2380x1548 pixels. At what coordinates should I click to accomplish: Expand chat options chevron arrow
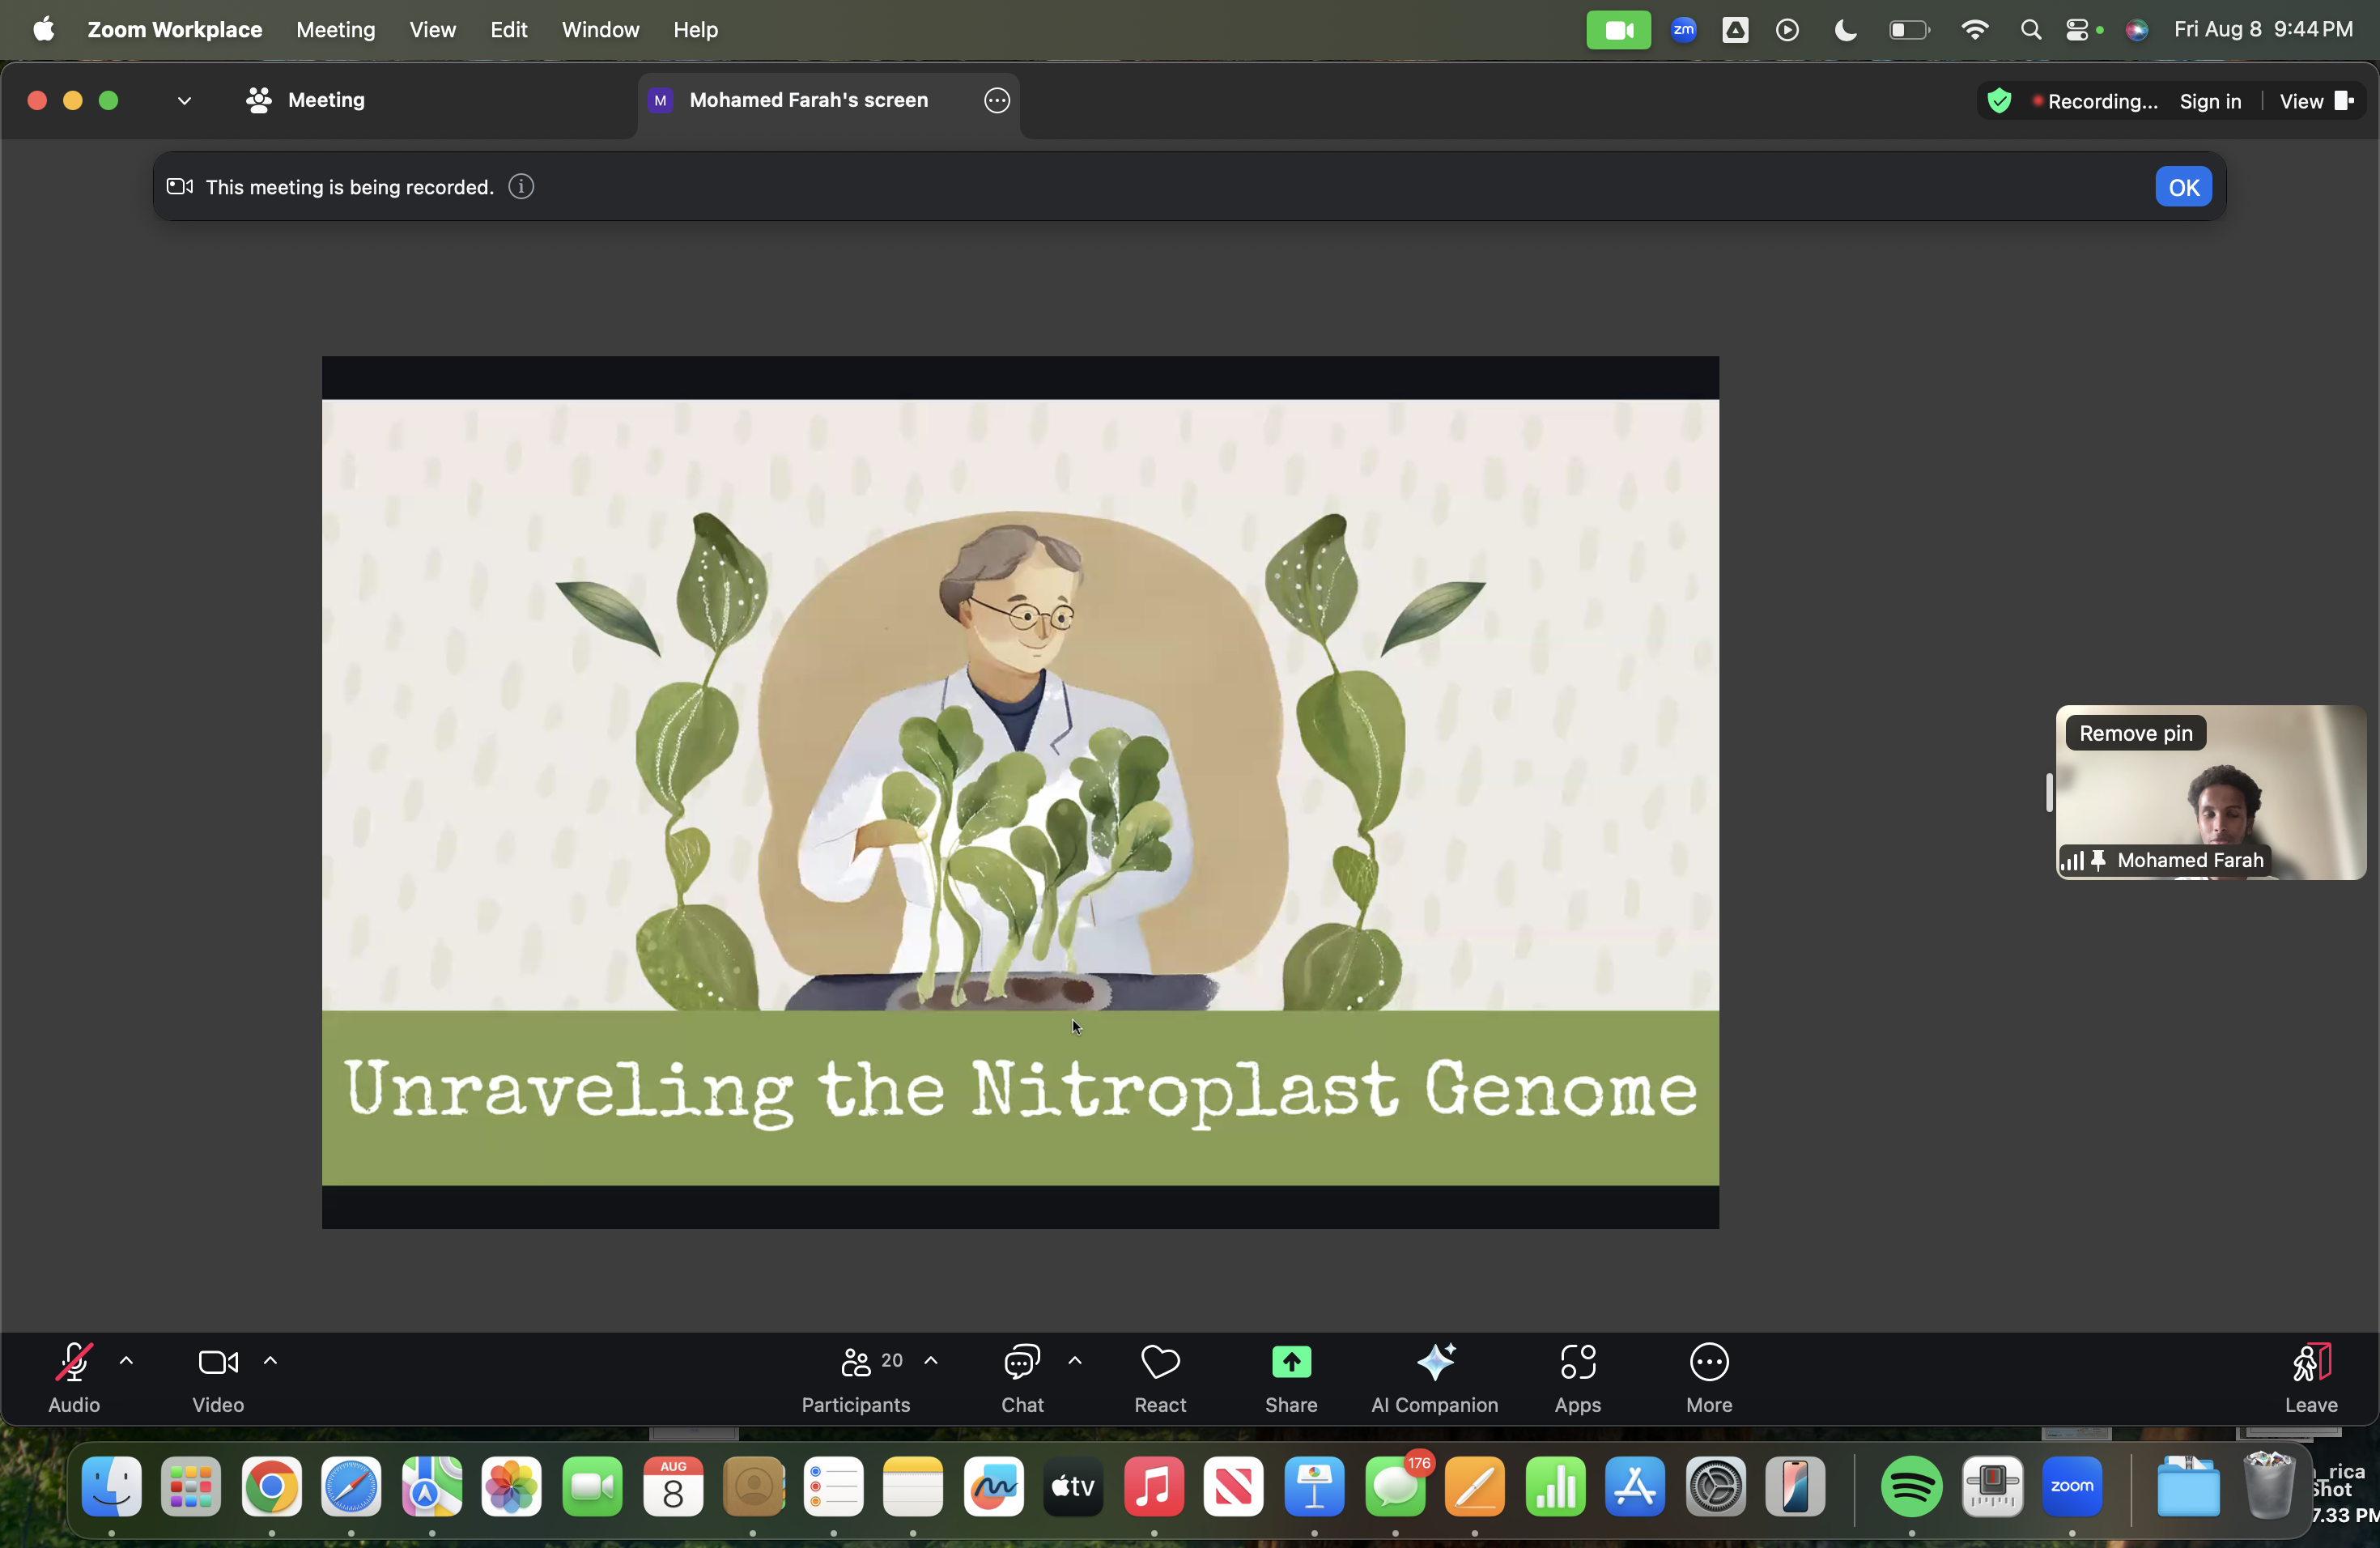1075,1361
